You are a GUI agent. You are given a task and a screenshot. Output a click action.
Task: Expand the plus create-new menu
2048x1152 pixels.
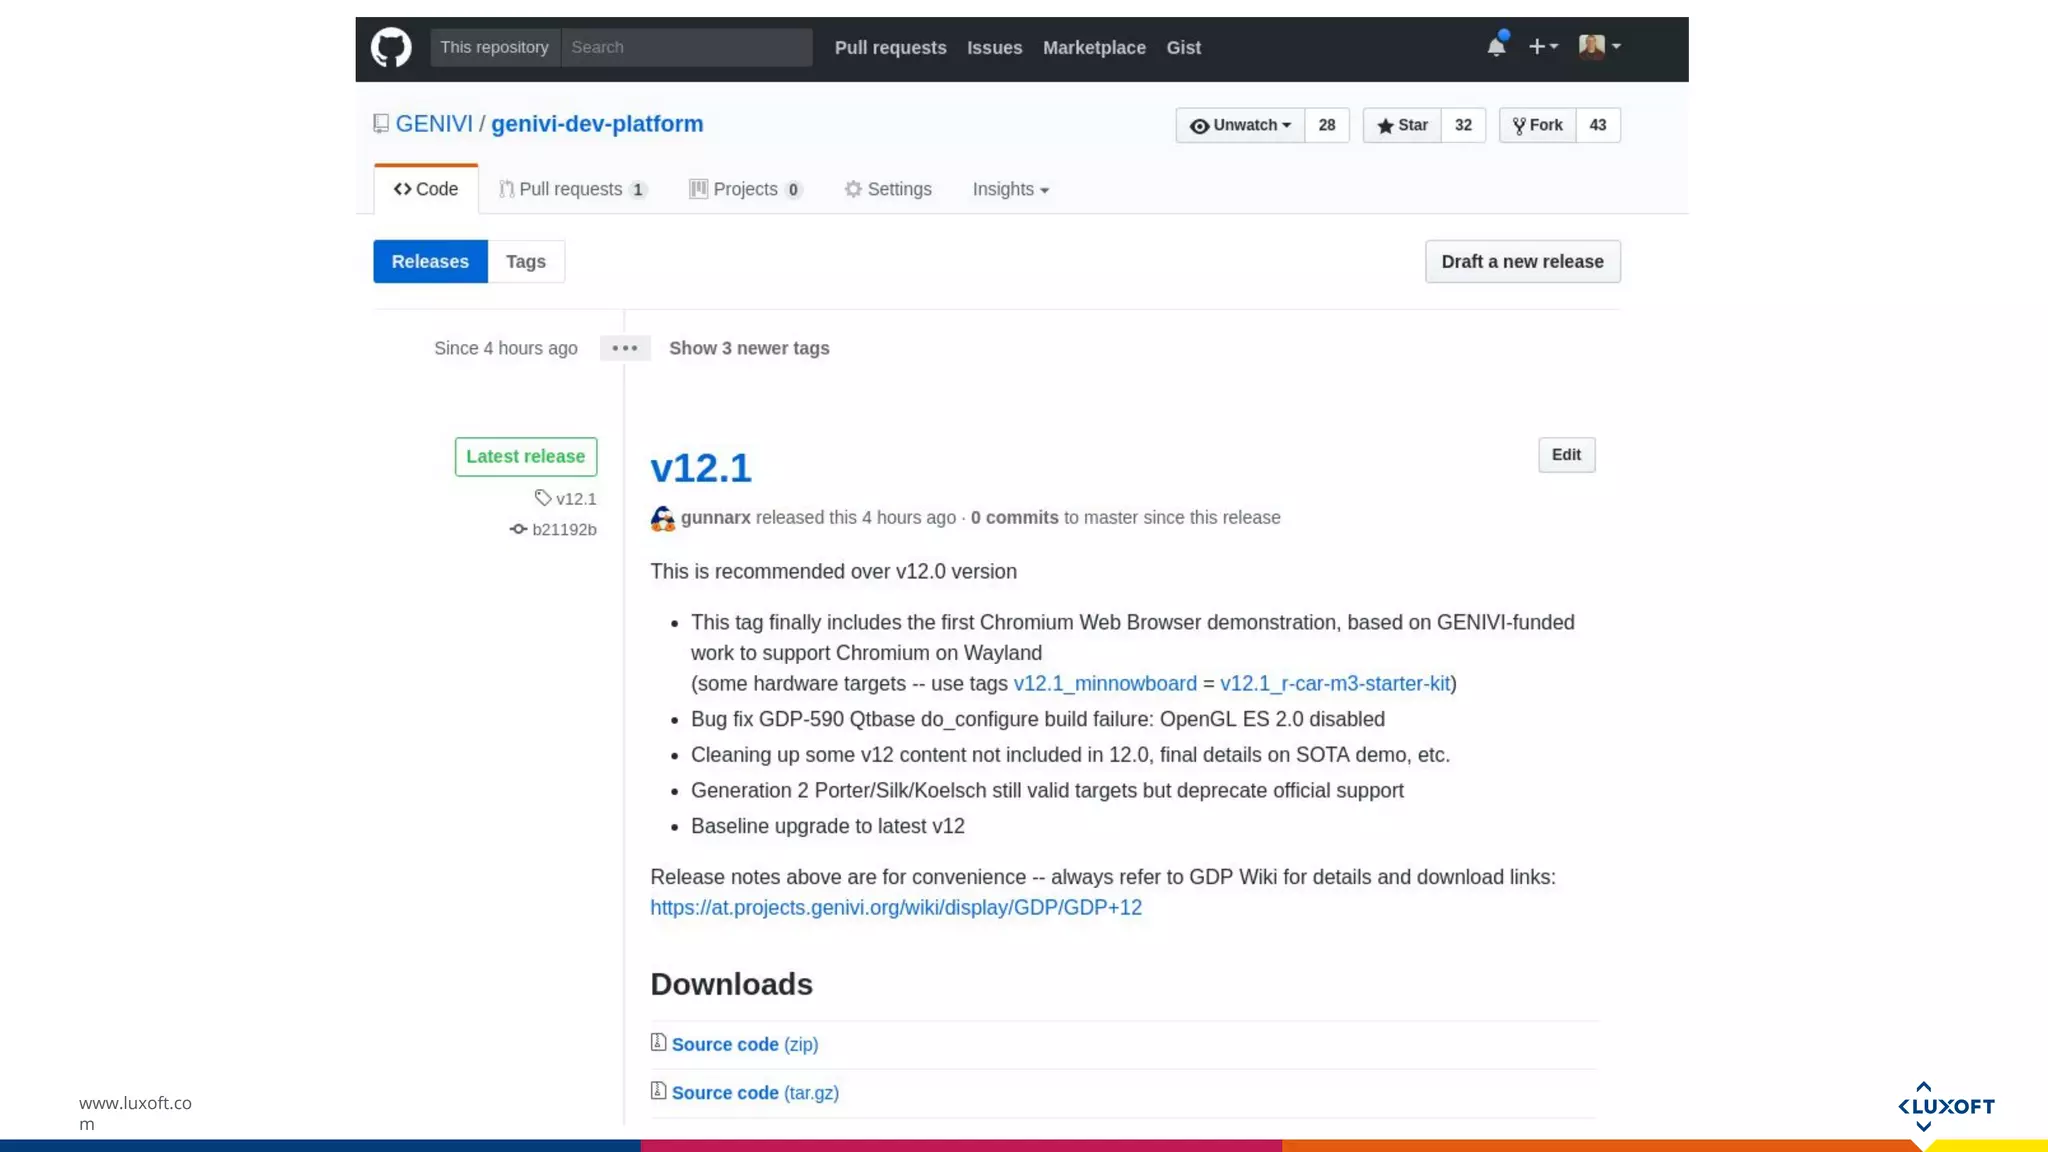pyautogui.click(x=1542, y=46)
